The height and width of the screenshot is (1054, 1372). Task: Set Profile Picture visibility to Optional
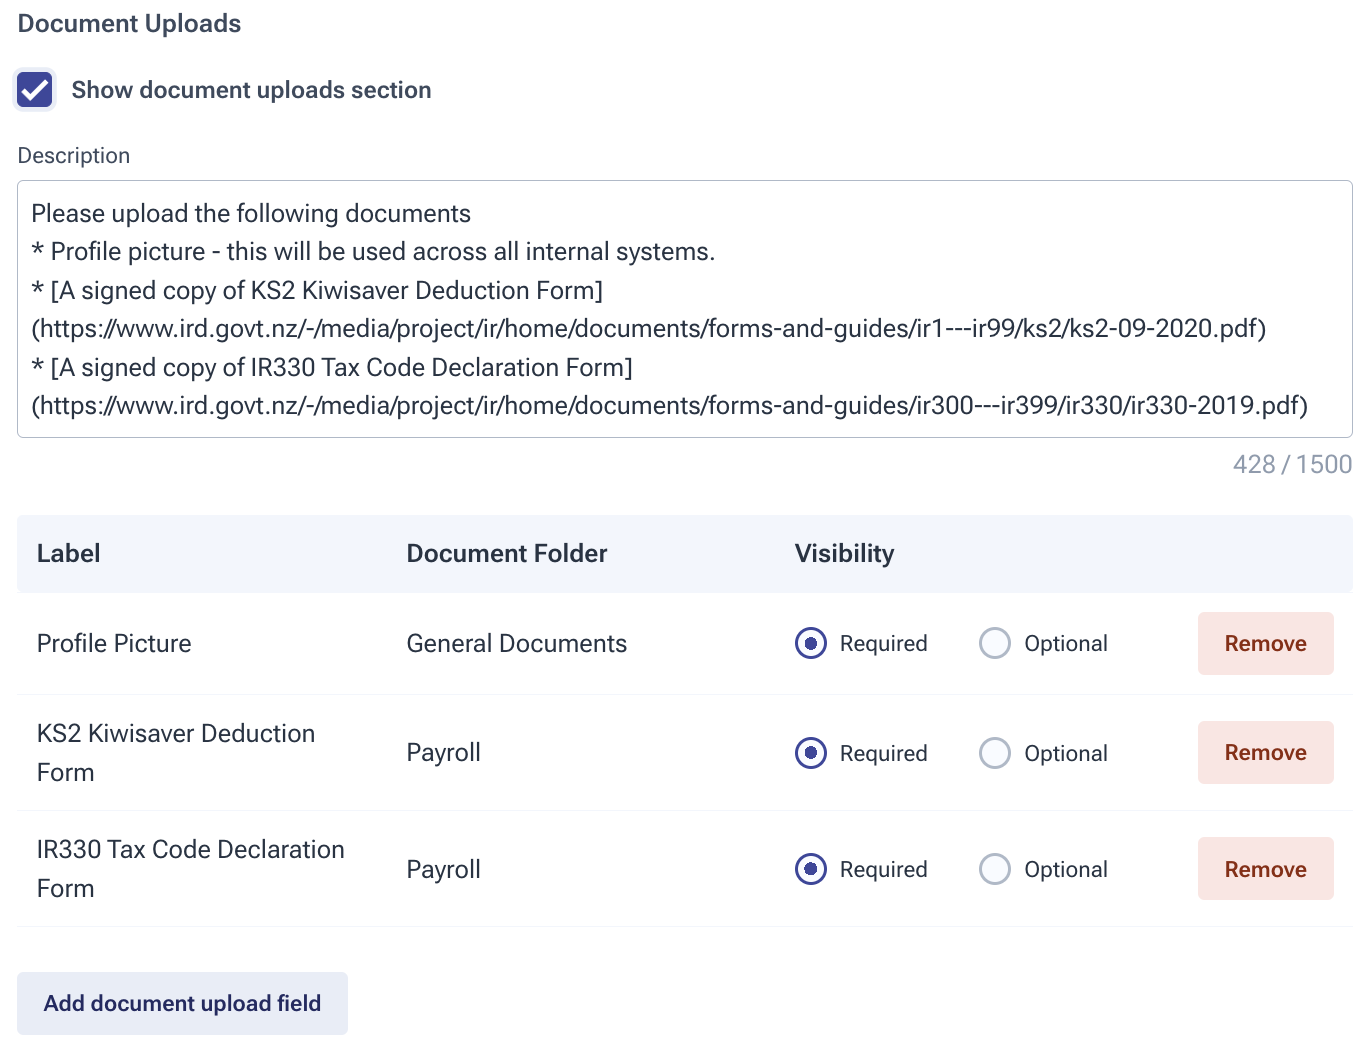click(x=995, y=643)
